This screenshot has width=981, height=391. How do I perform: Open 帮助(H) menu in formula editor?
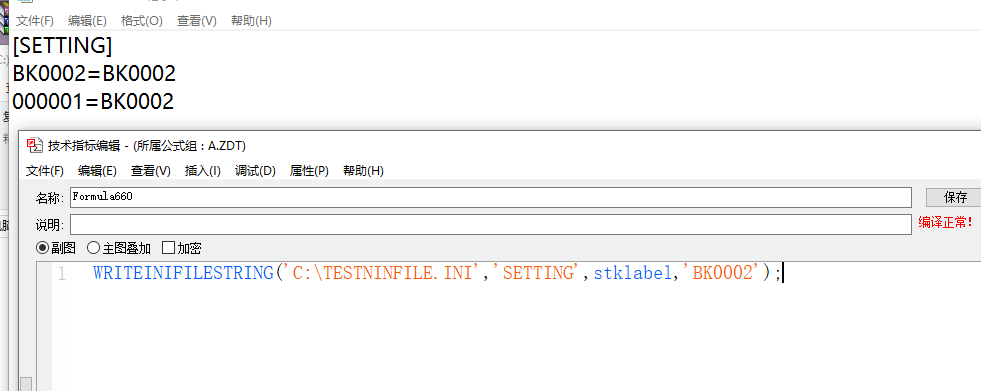tap(363, 171)
